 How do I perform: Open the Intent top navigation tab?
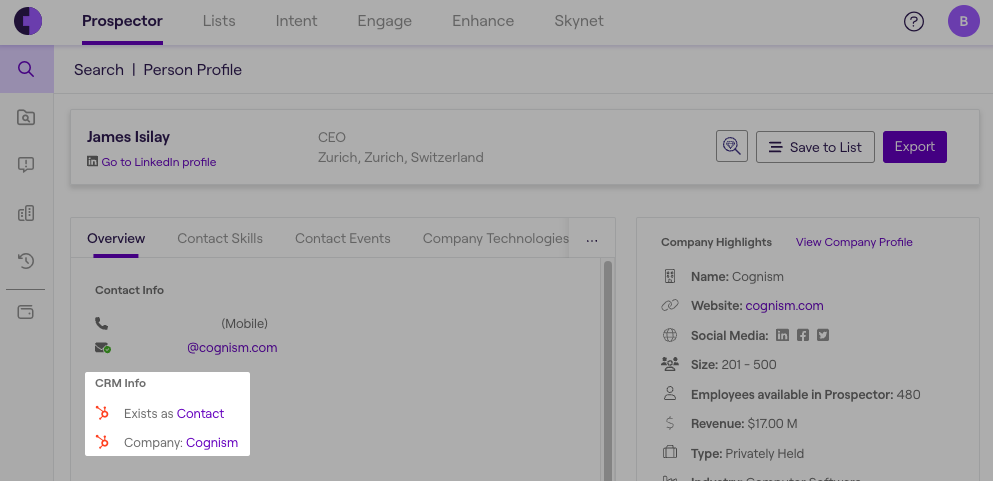(296, 21)
